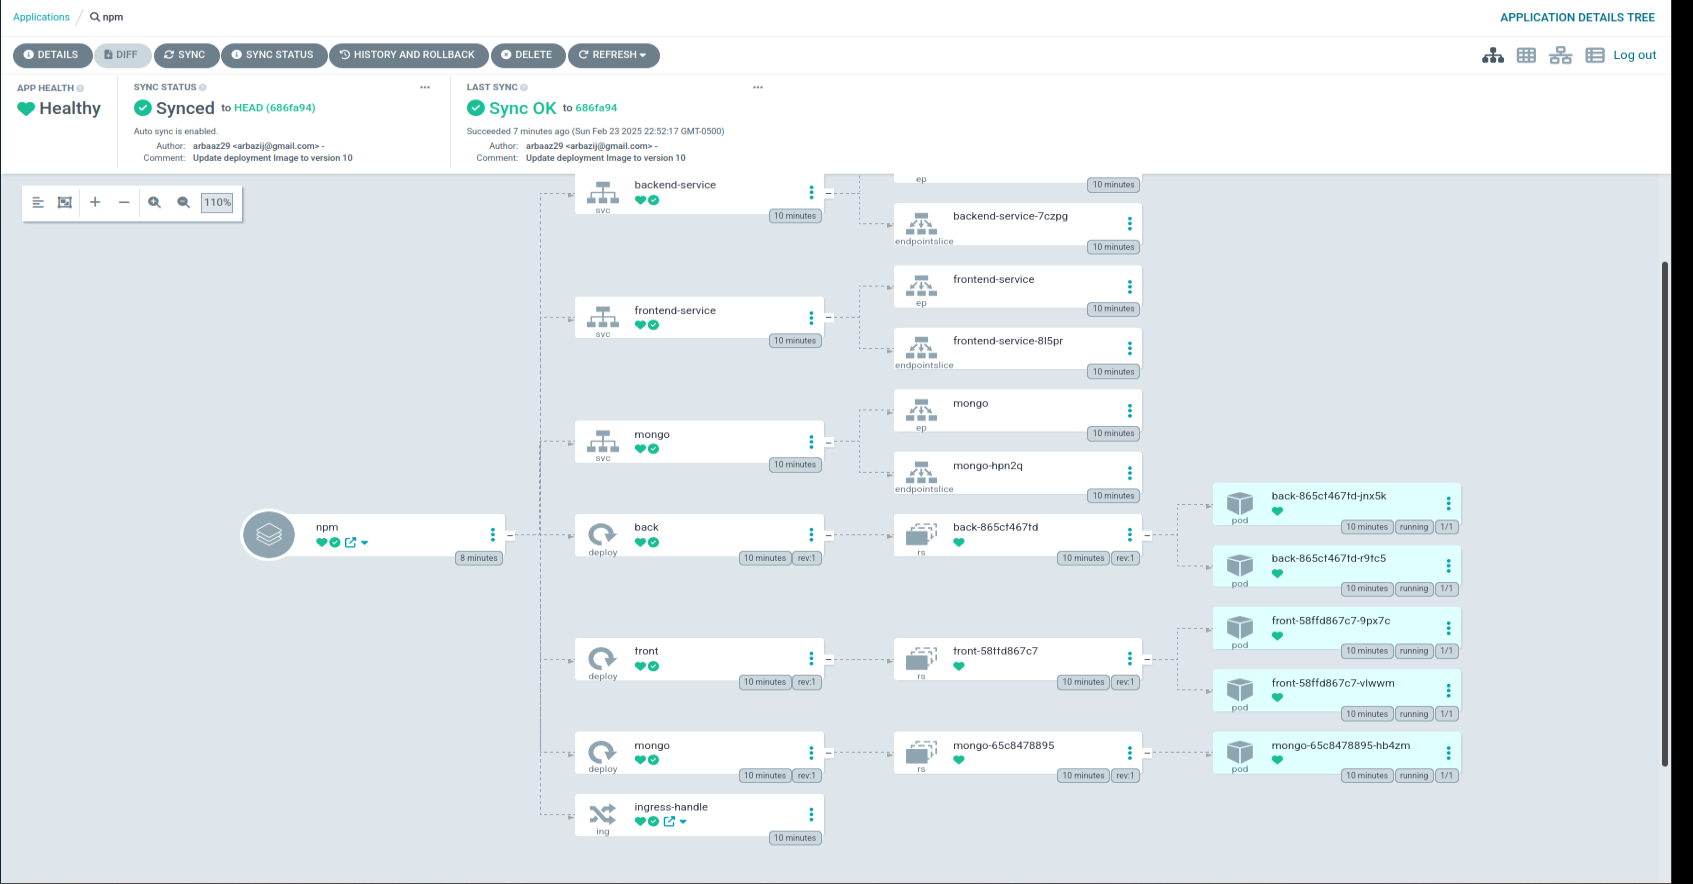Open external link icon on ingress-handle node

(669, 822)
